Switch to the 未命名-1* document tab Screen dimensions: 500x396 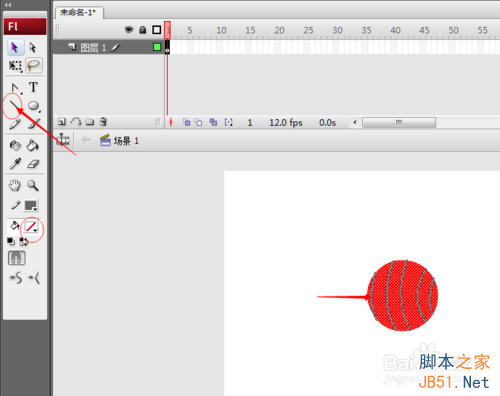tap(78, 13)
